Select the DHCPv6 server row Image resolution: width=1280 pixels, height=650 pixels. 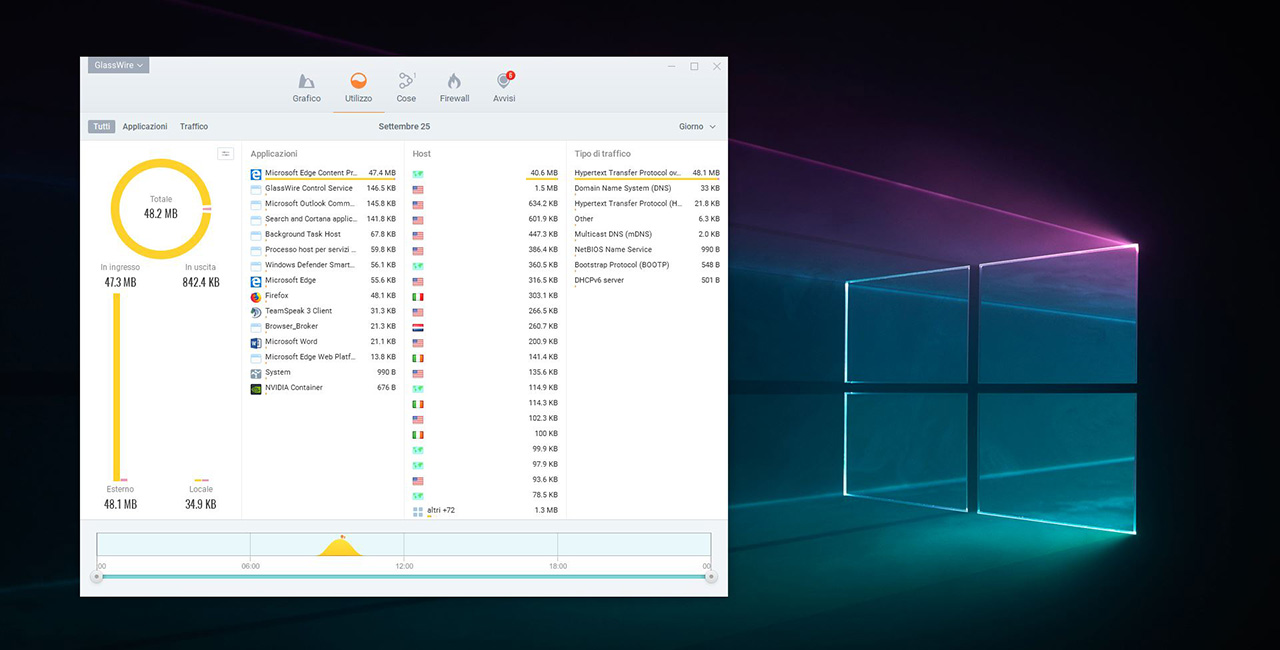click(x=646, y=281)
